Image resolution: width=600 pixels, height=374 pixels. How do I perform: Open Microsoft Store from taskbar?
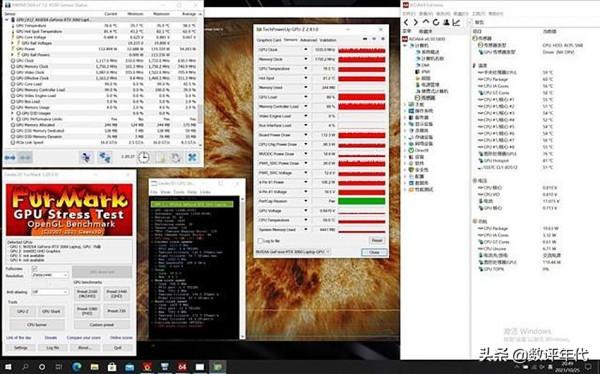112,367
